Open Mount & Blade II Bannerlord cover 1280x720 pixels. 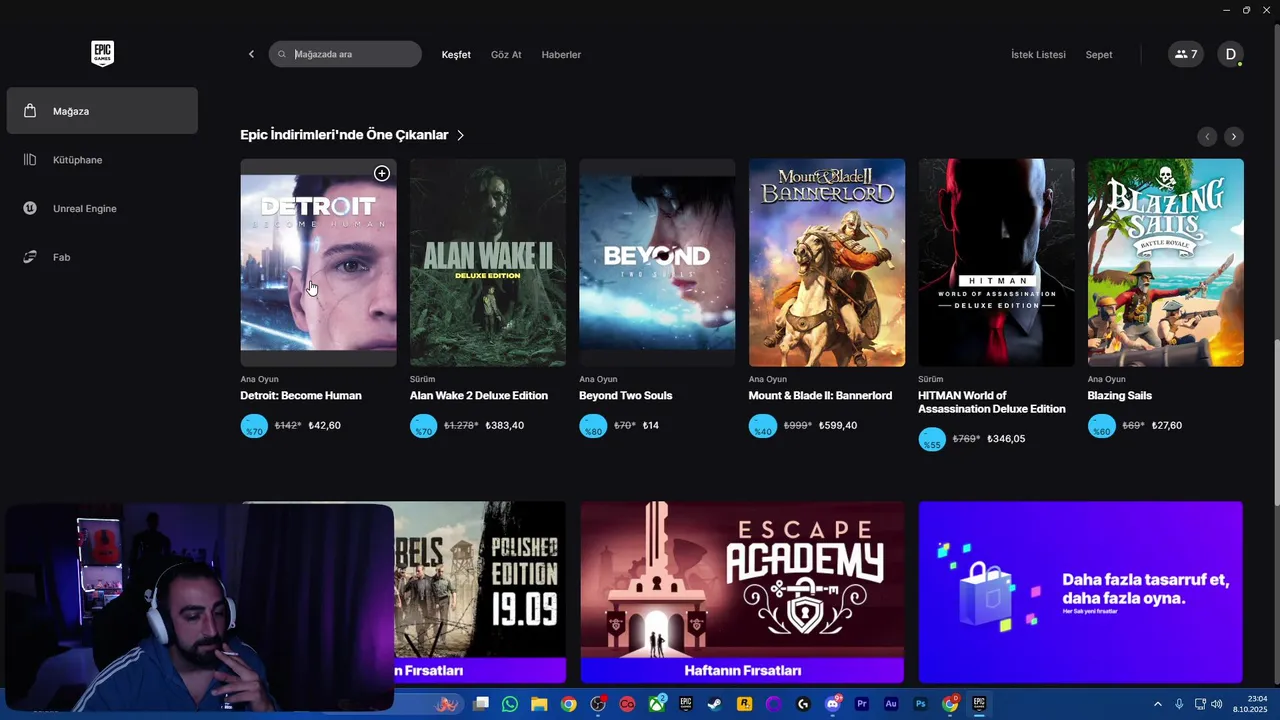tap(827, 263)
